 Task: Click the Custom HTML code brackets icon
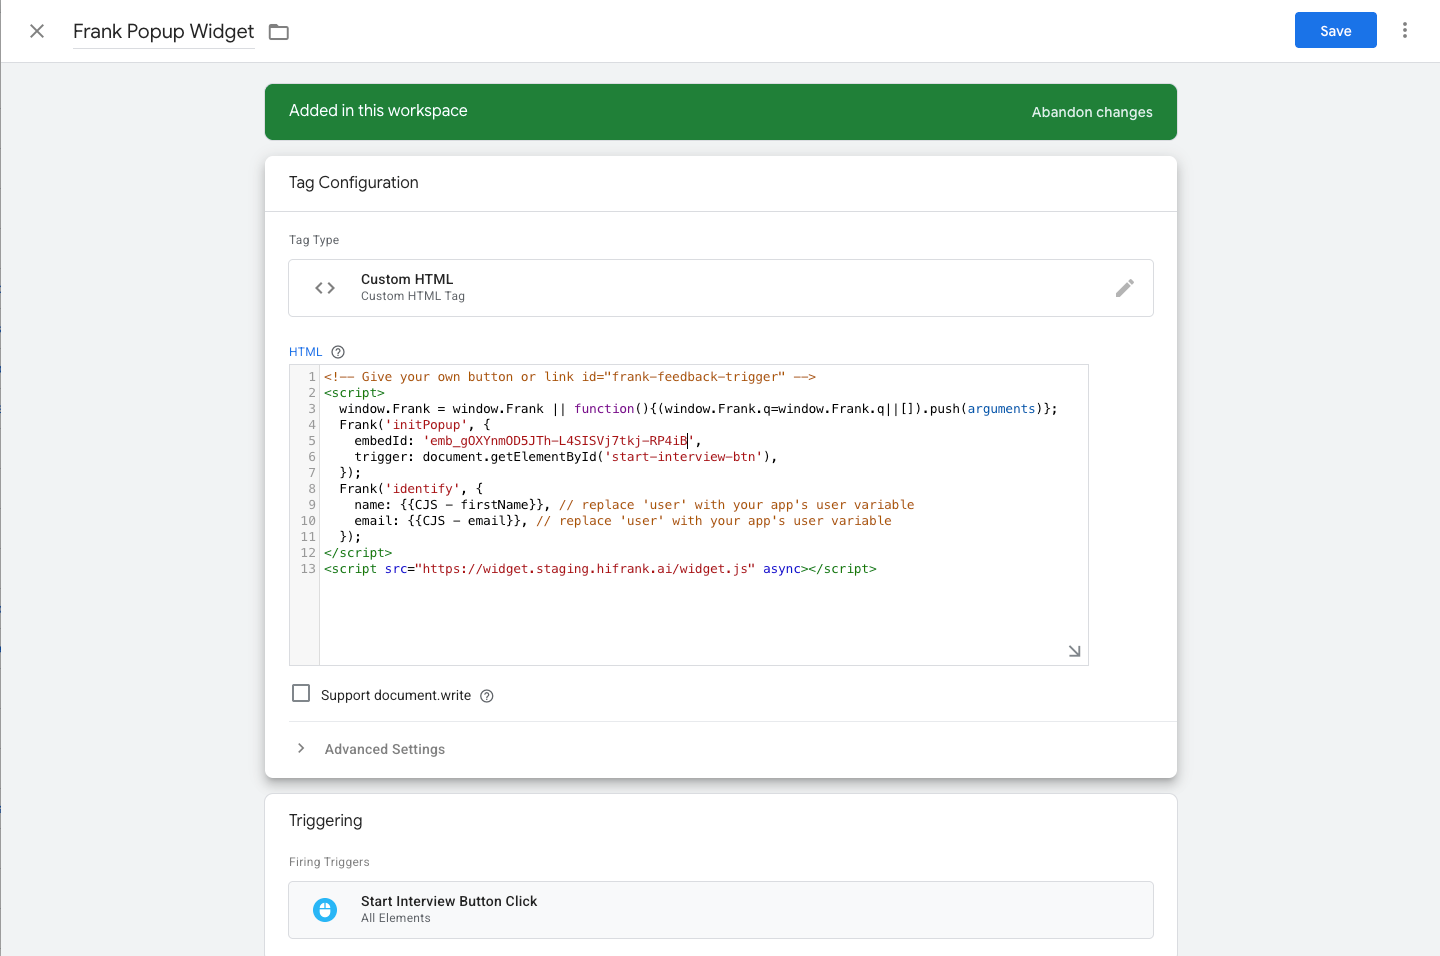pos(325,288)
